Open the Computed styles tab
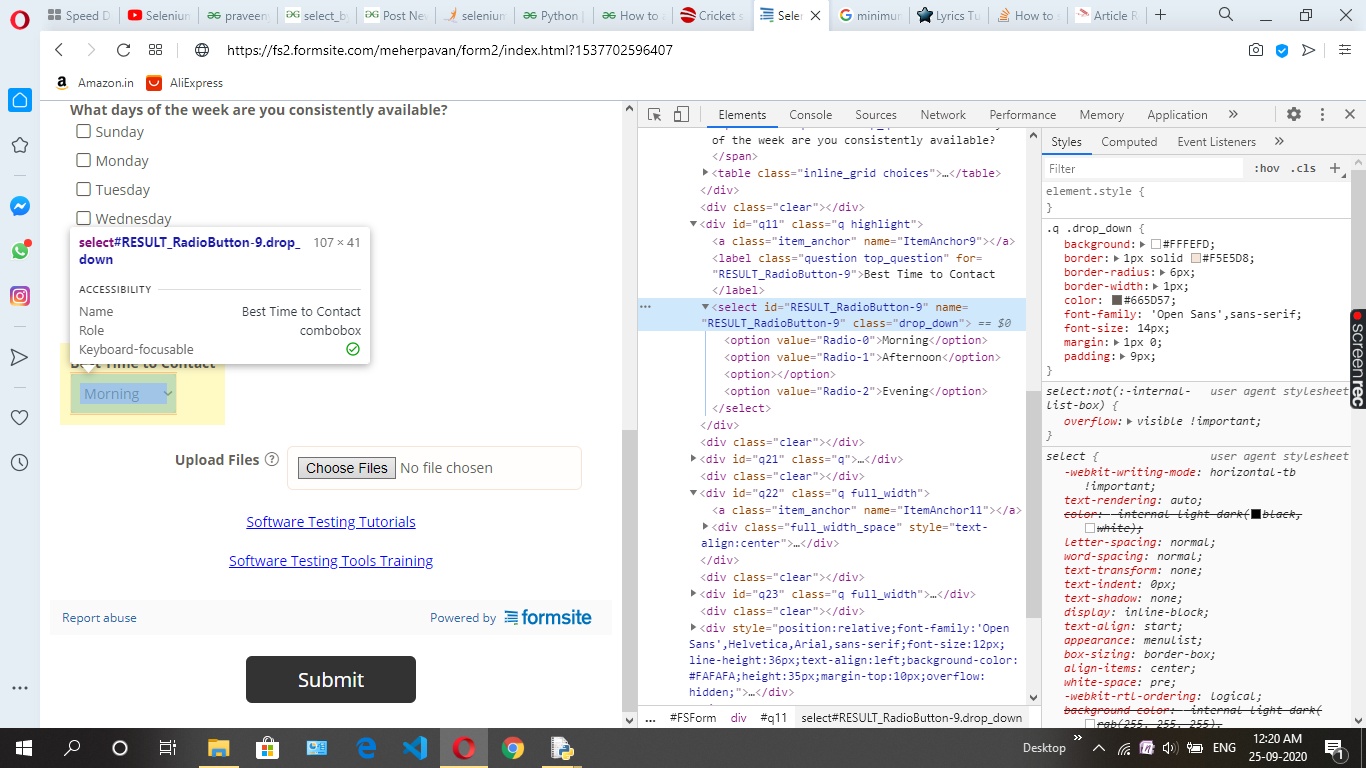 pyautogui.click(x=1129, y=142)
